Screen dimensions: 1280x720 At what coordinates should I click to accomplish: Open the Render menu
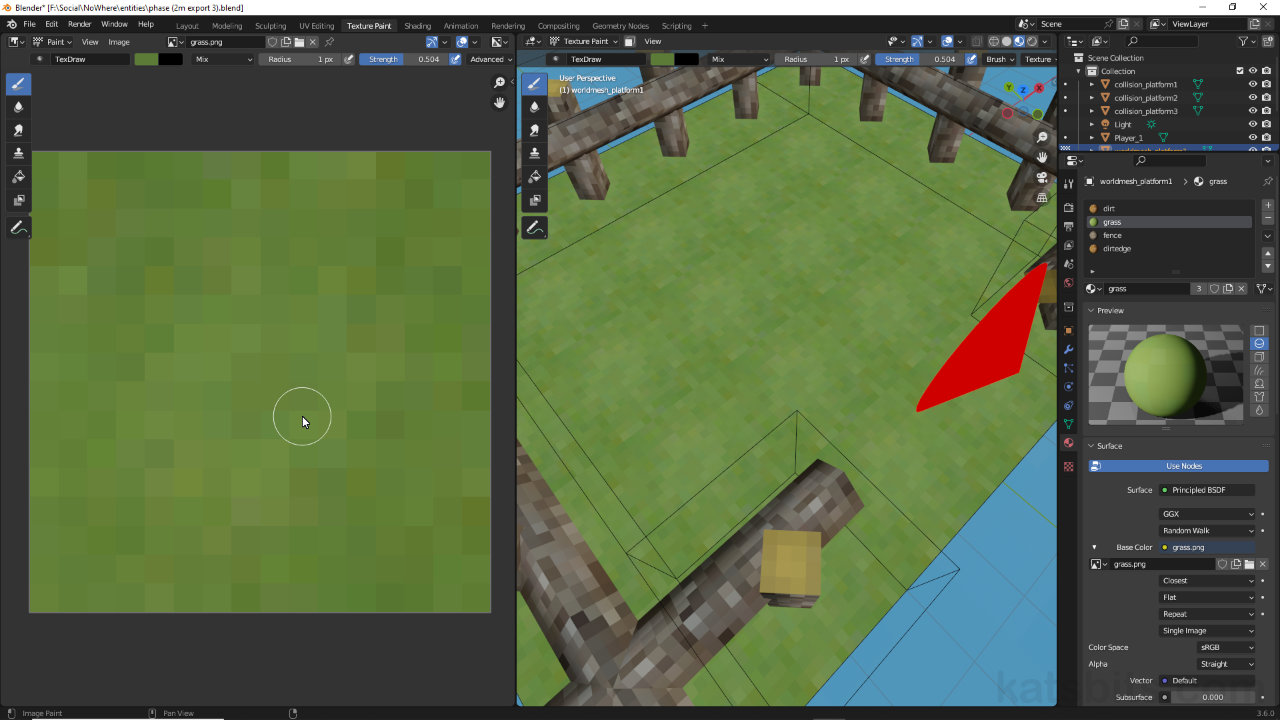[80, 24]
